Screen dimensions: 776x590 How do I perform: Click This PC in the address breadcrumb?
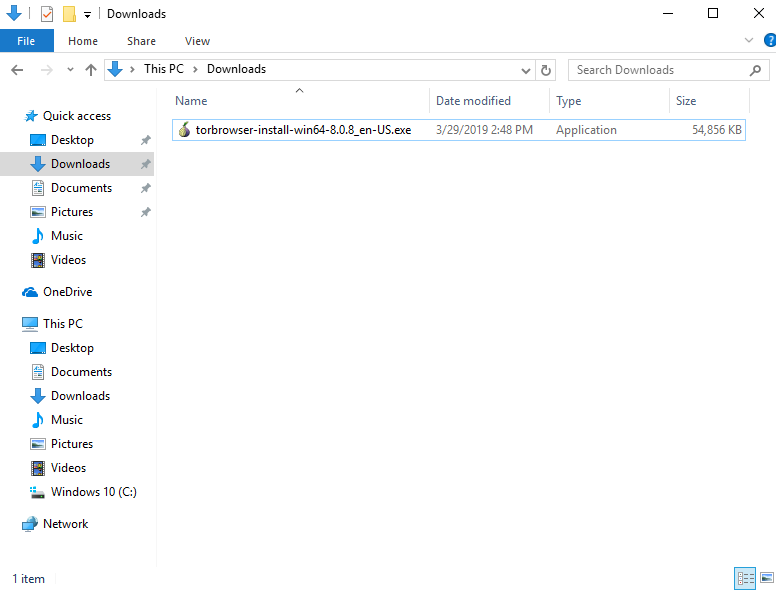pos(163,69)
